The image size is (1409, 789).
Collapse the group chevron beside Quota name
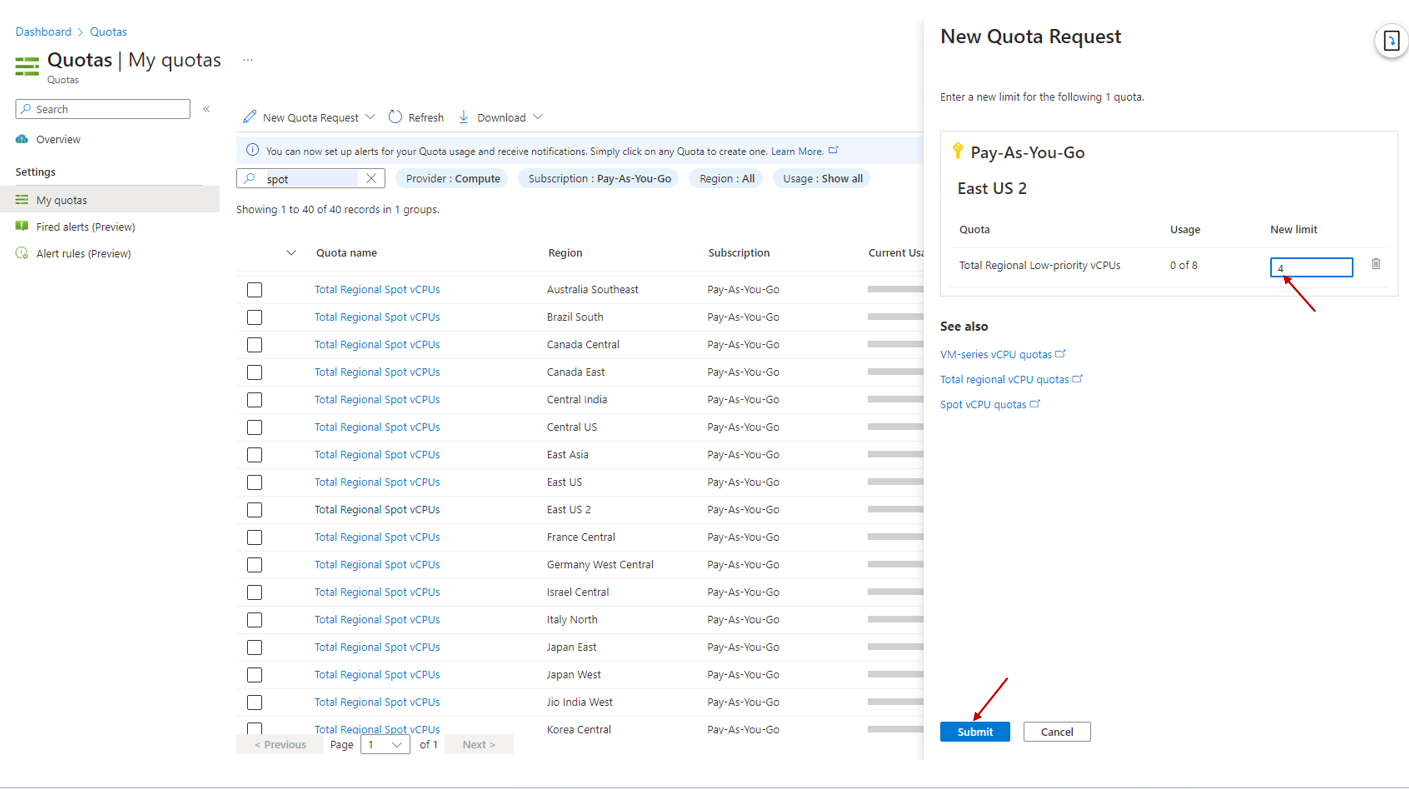291,253
